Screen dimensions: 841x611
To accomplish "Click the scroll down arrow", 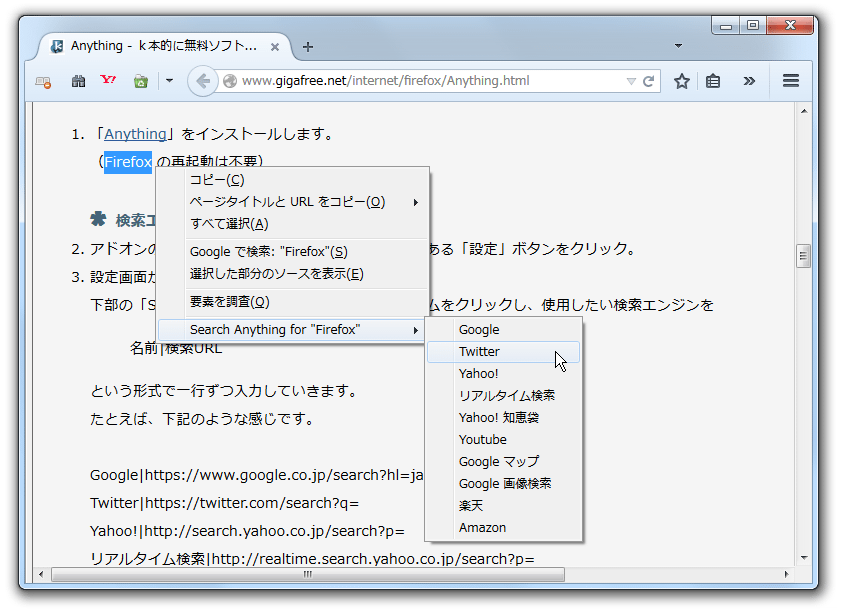I will (x=803, y=558).
